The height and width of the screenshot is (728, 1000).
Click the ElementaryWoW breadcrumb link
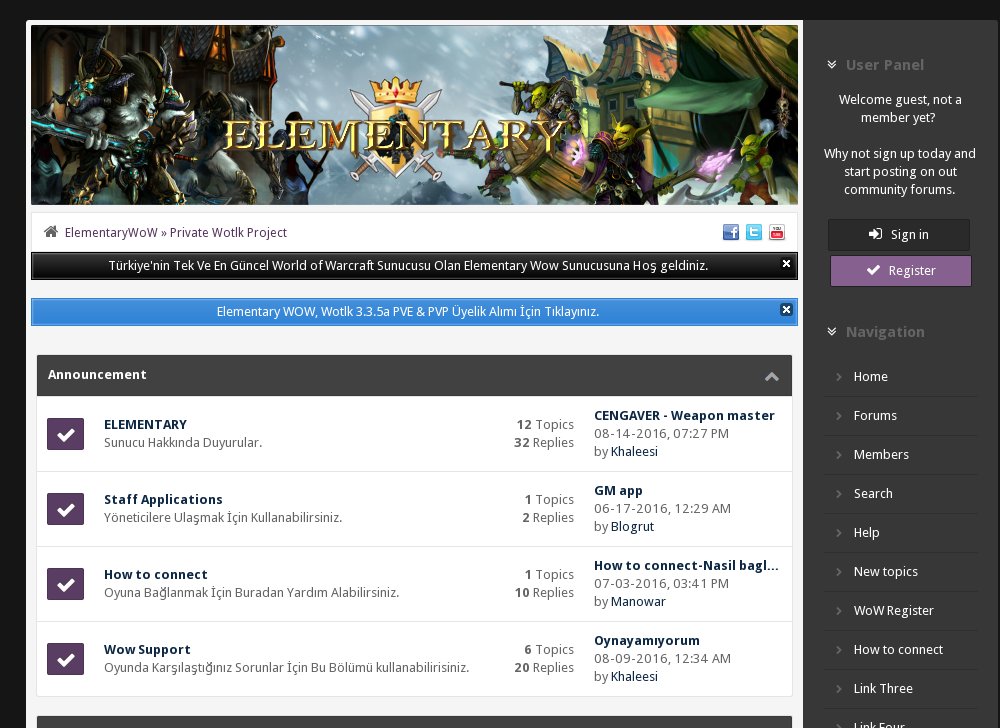click(x=111, y=233)
